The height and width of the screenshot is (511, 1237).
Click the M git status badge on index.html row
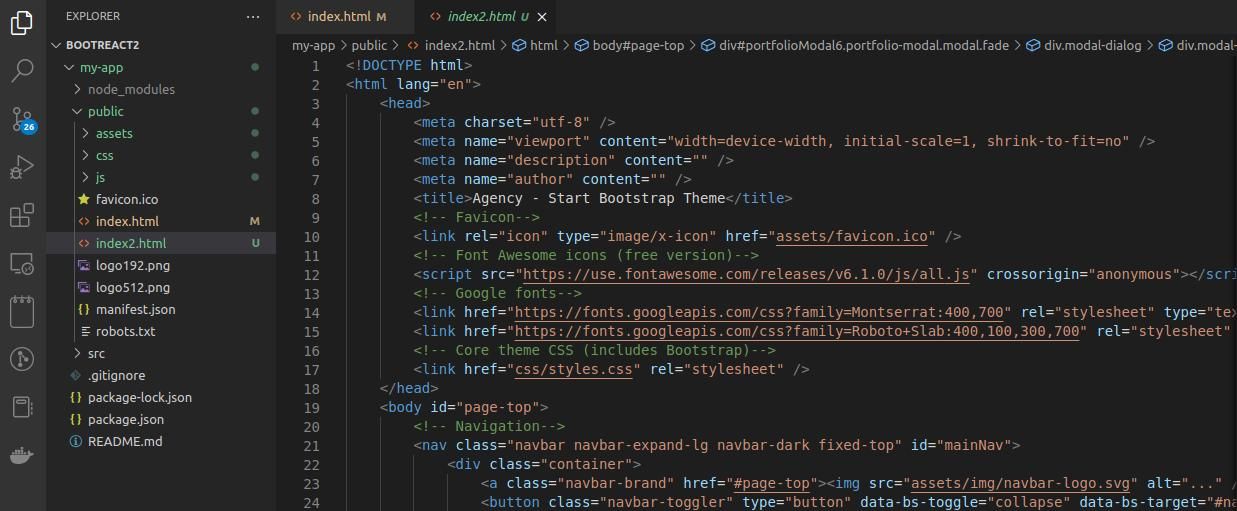[255, 221]
